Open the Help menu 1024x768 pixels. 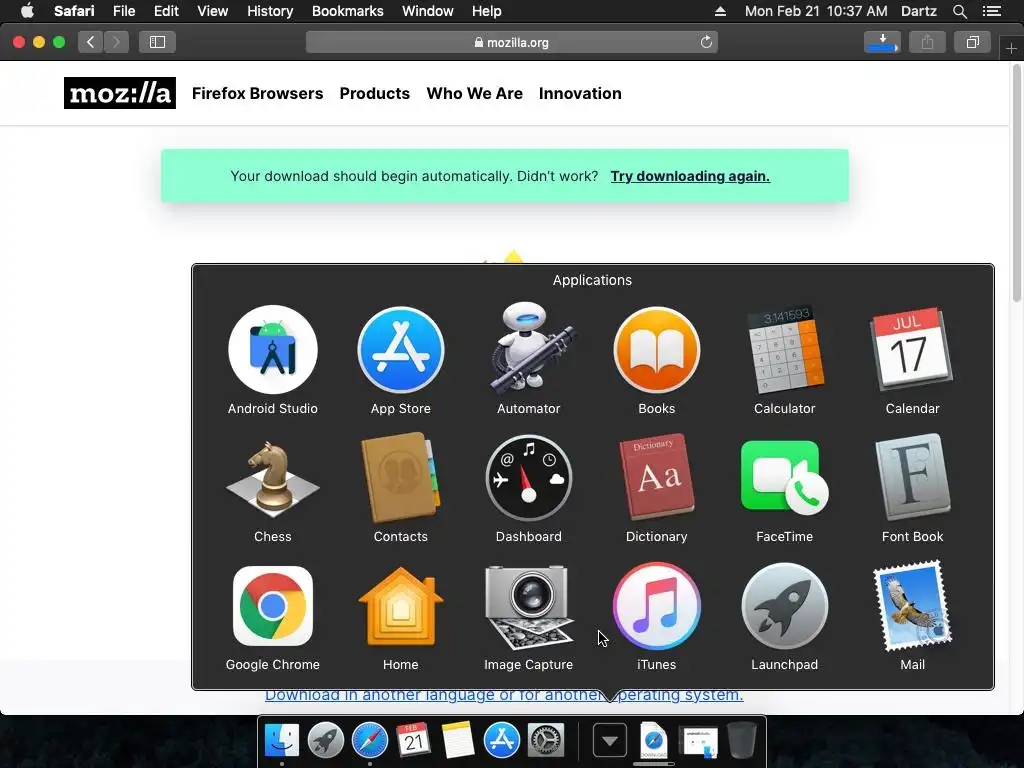487,11
